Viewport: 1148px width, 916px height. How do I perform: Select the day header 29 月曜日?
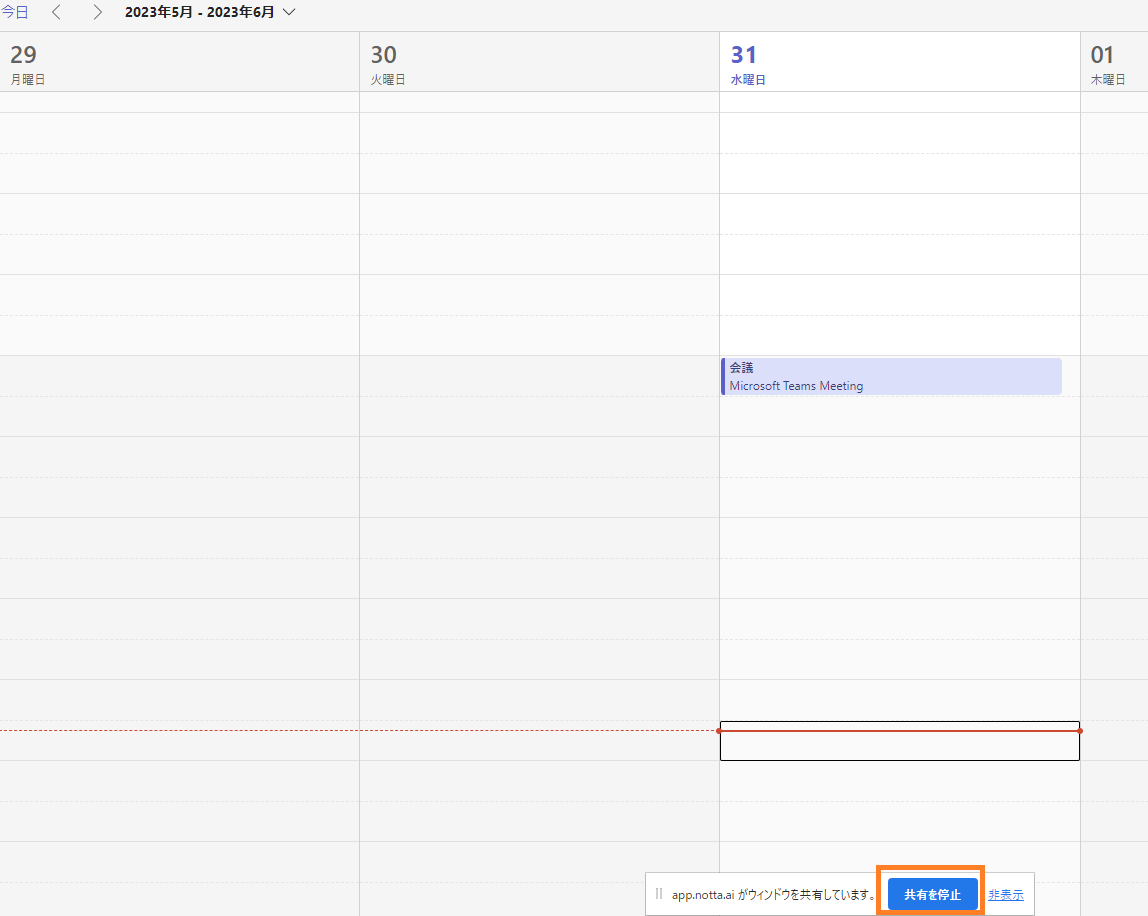pyautogui.click(x=179, y=62)
